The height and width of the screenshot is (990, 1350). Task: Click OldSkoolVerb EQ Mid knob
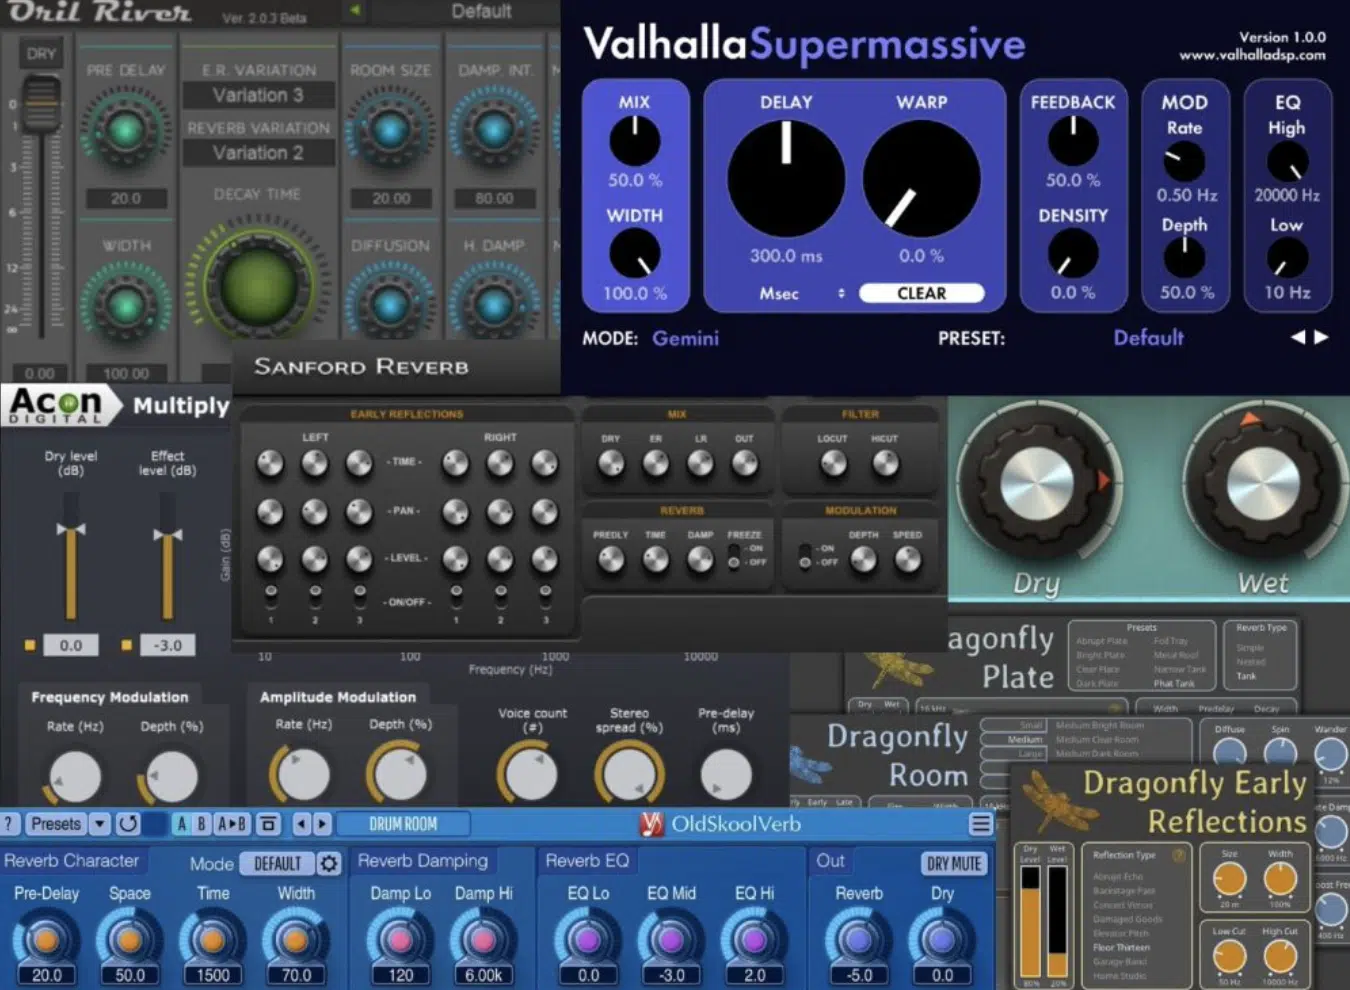[671, 939]
